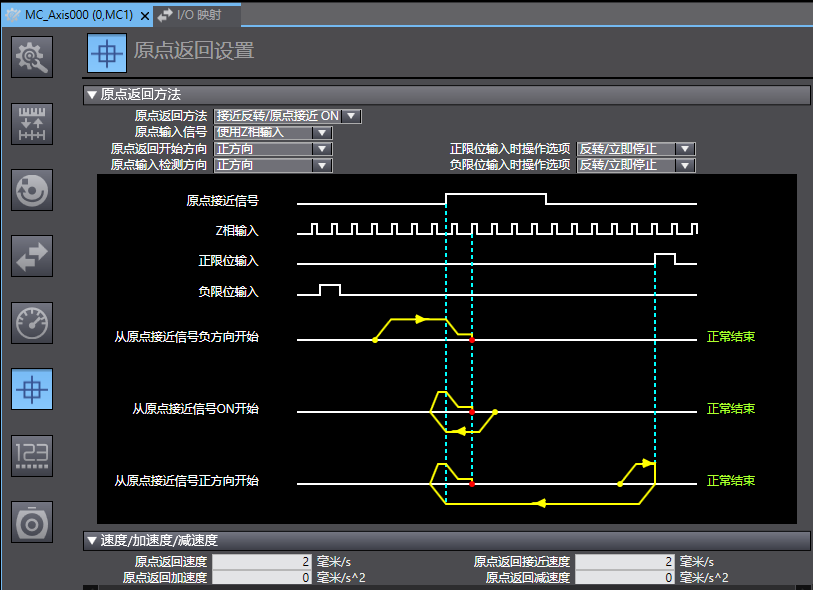813x590 pixels.
Task: Click the 原点返回接近速度 input field
Action: pyautogui.click(x=625, y=562)
